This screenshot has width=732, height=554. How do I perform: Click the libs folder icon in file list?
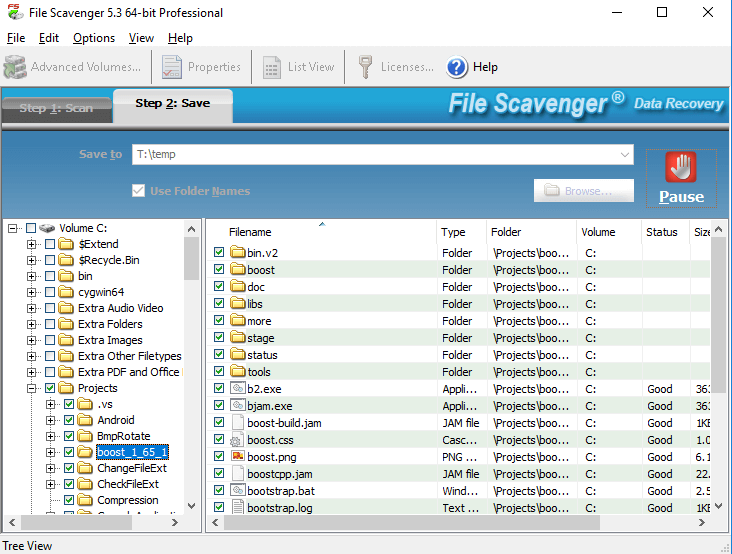click(x=238, y=303)
